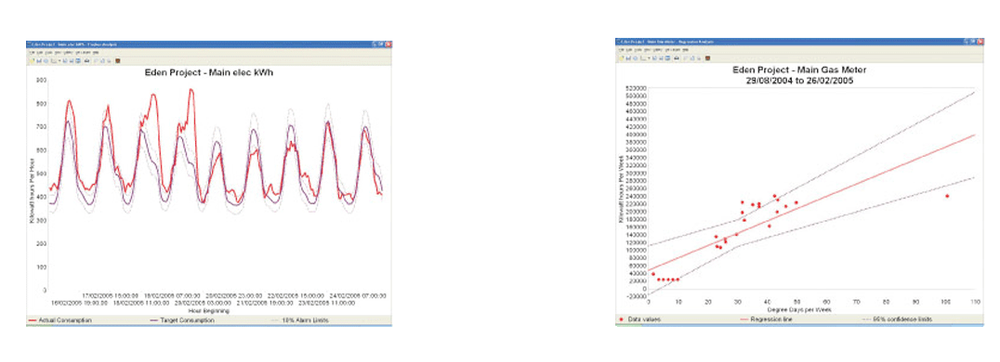1000x362 pixels.
Task: Open the small dropdown arrow in electricity window toolbar
Action: (x=60, y=61)
